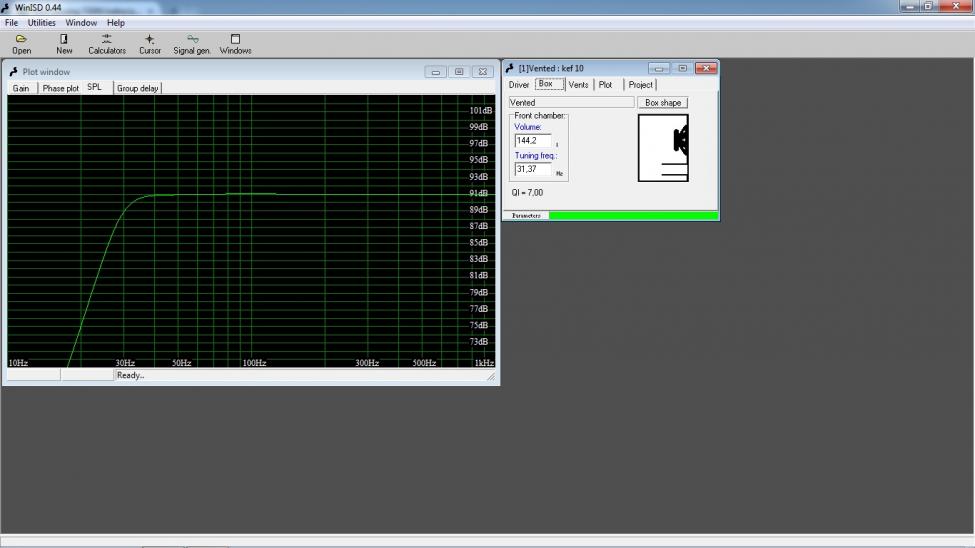The width and height of the screenshot is (975, 548).
Task: Open the Project tab
Action: coord(640,85)
